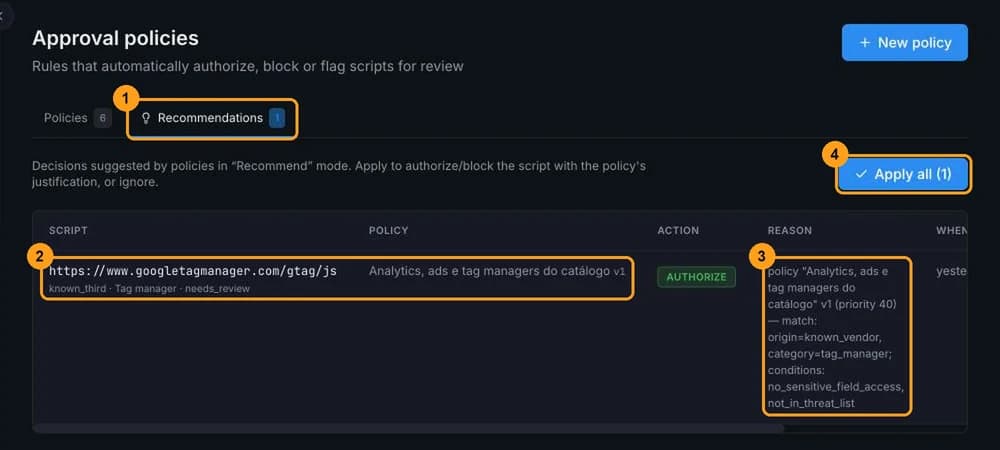Click the Approval policies heading

click(x=115, y=38)
